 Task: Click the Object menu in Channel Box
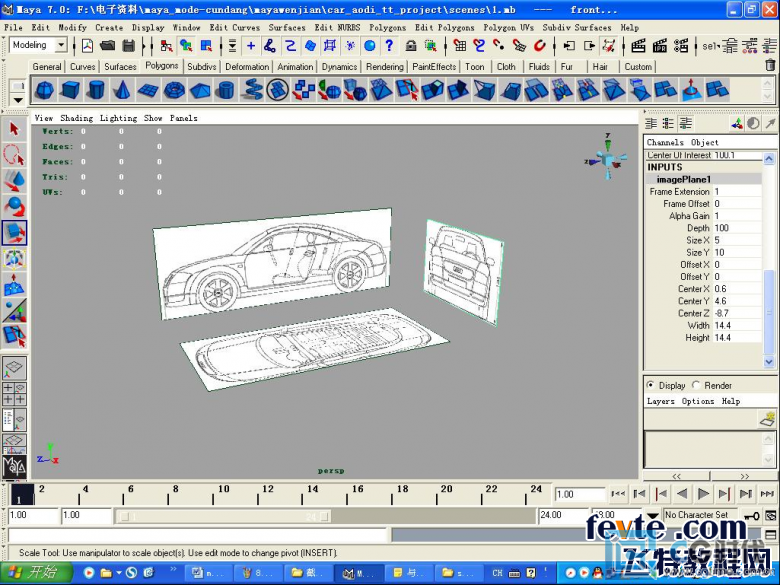point(704,142)
